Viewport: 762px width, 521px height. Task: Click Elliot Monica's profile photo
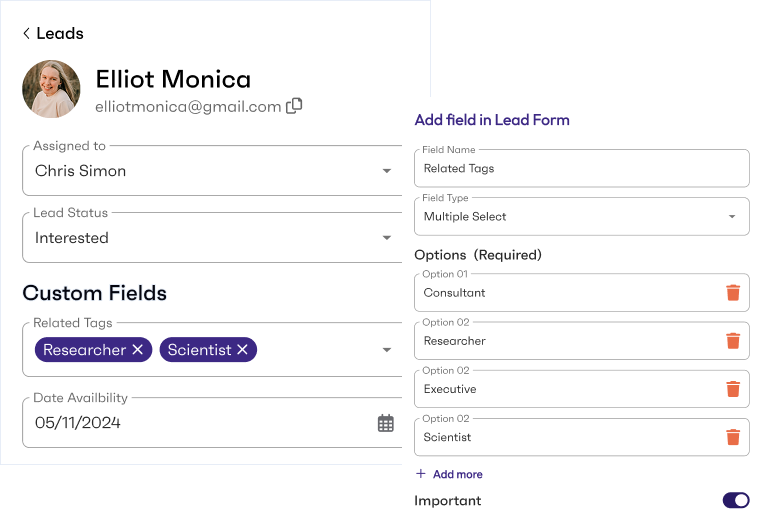[x=51, y=89]
